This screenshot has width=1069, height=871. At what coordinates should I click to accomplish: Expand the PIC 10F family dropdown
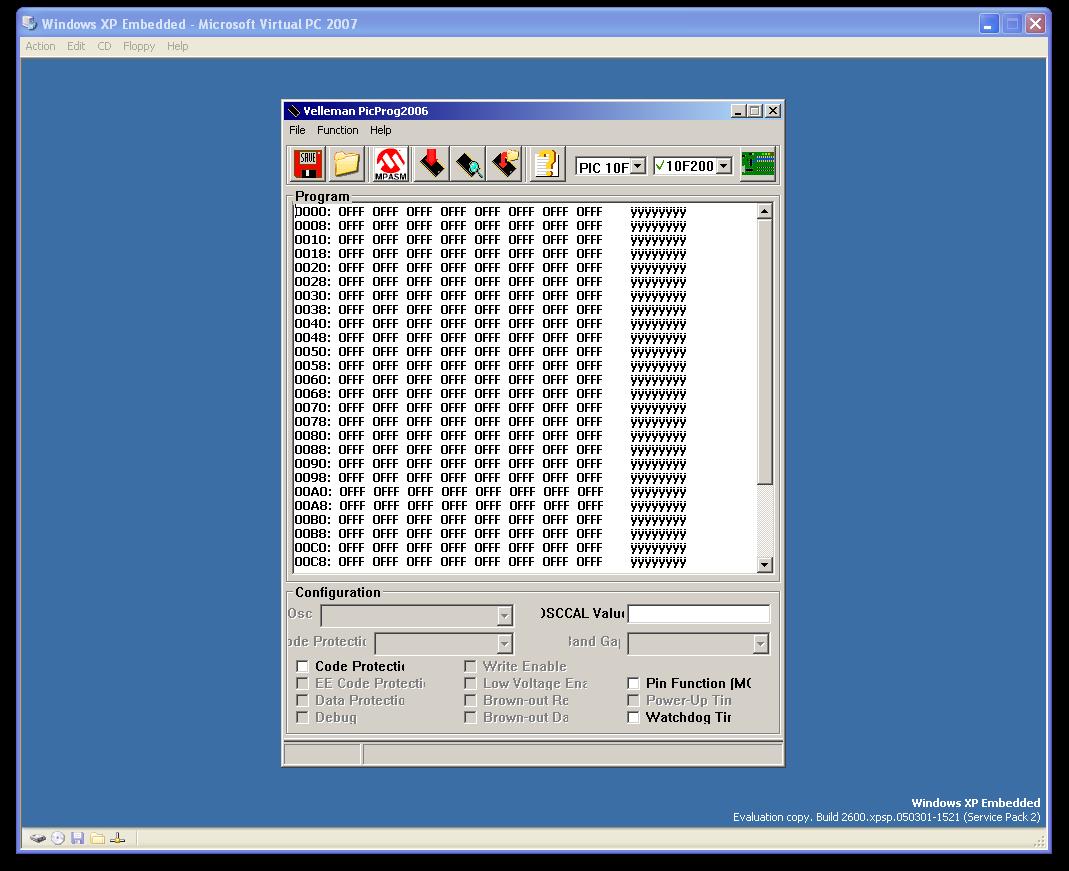click(637, 166)
